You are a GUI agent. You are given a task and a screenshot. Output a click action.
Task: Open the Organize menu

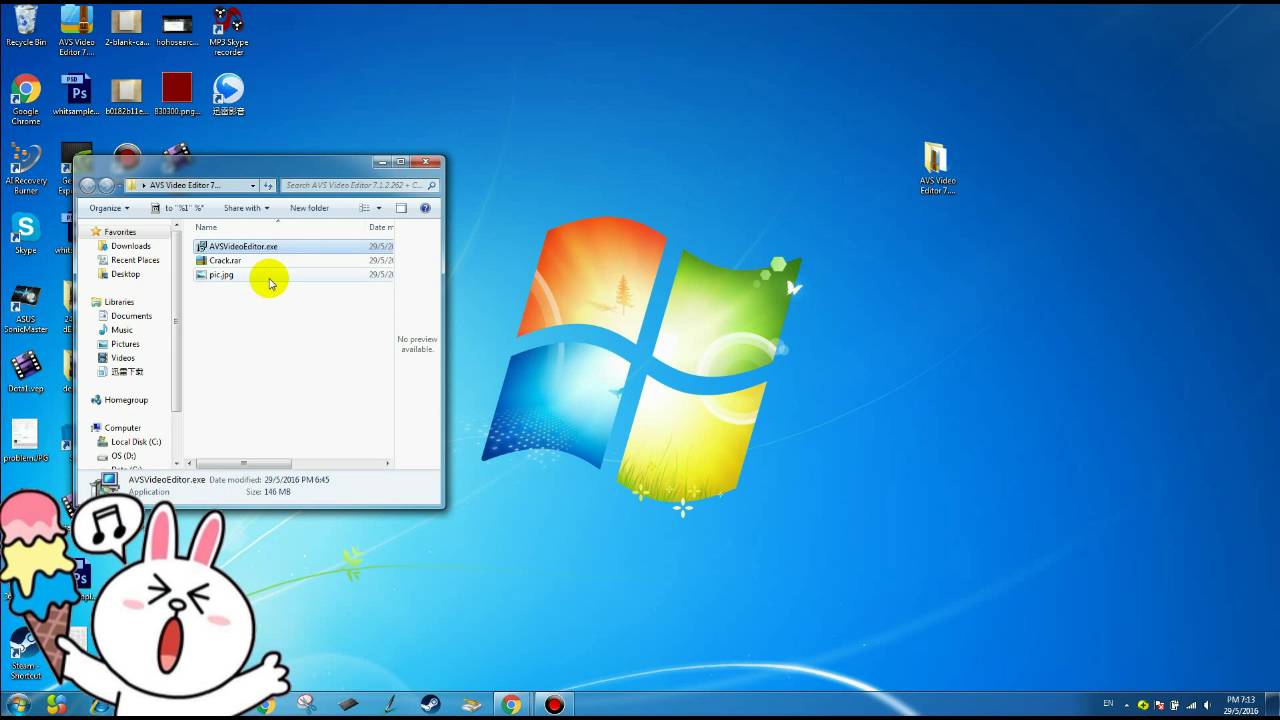[x=109, y=208]
